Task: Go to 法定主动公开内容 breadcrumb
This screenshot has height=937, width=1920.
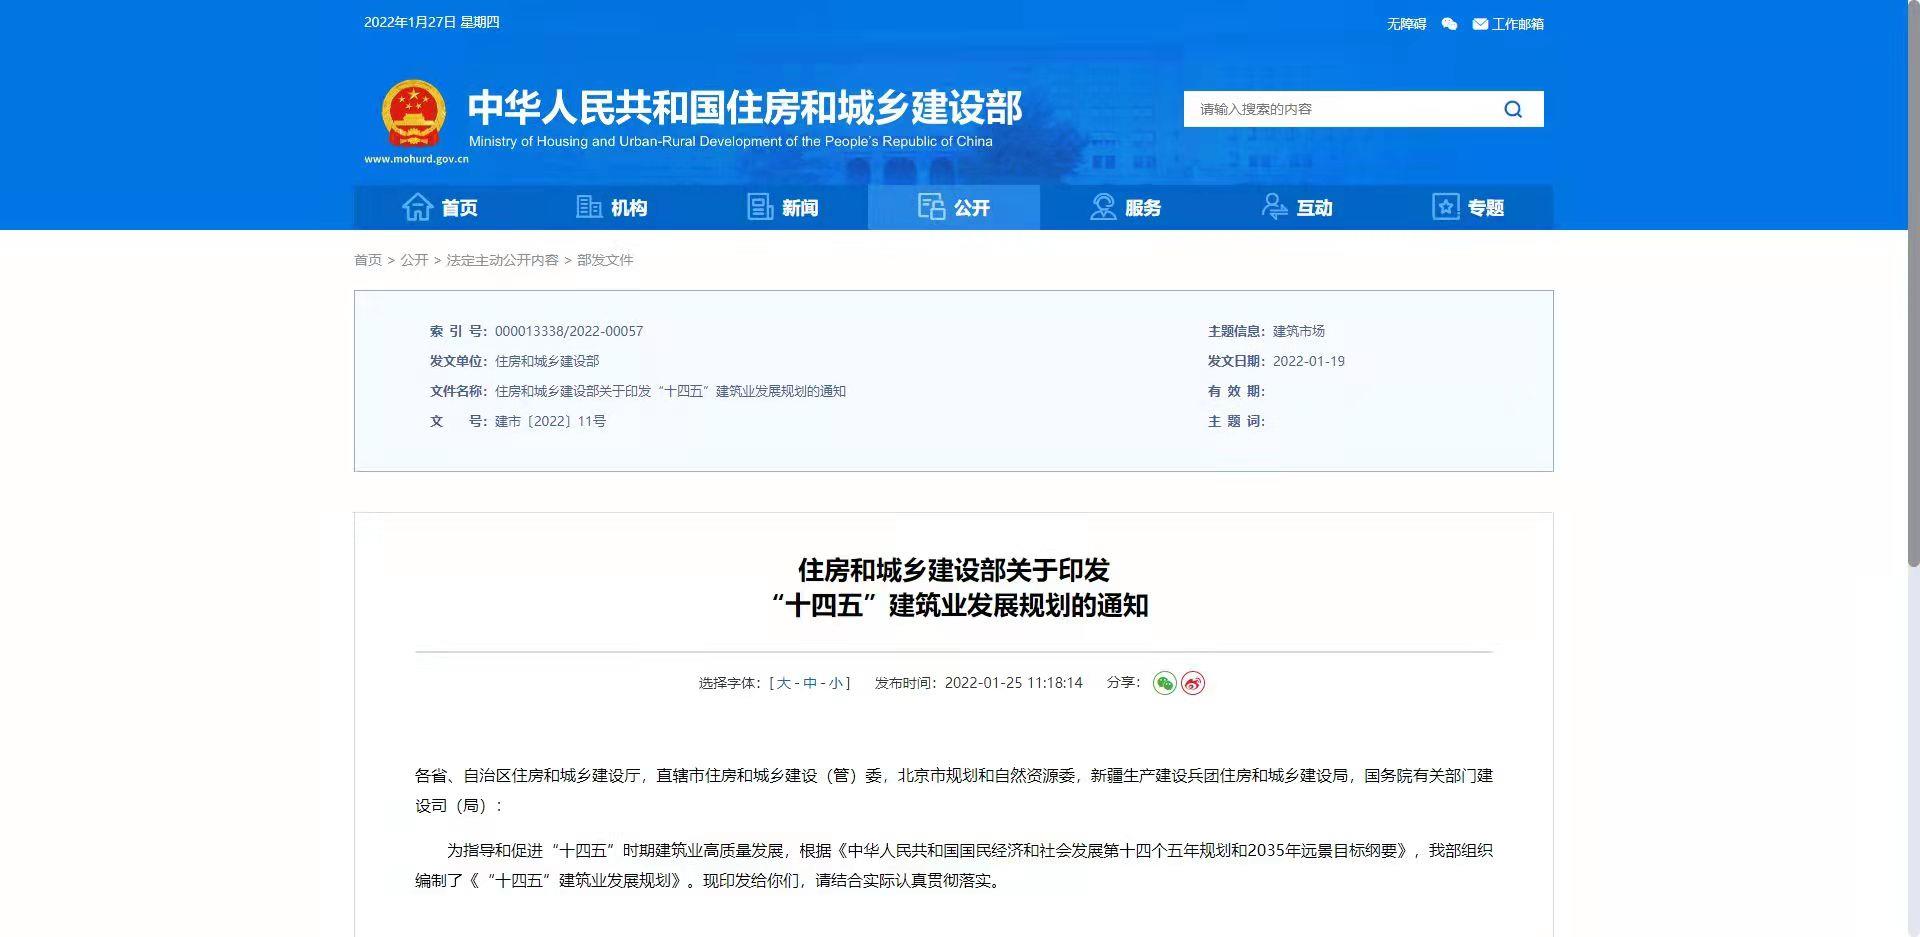Action: coord(502,260)
